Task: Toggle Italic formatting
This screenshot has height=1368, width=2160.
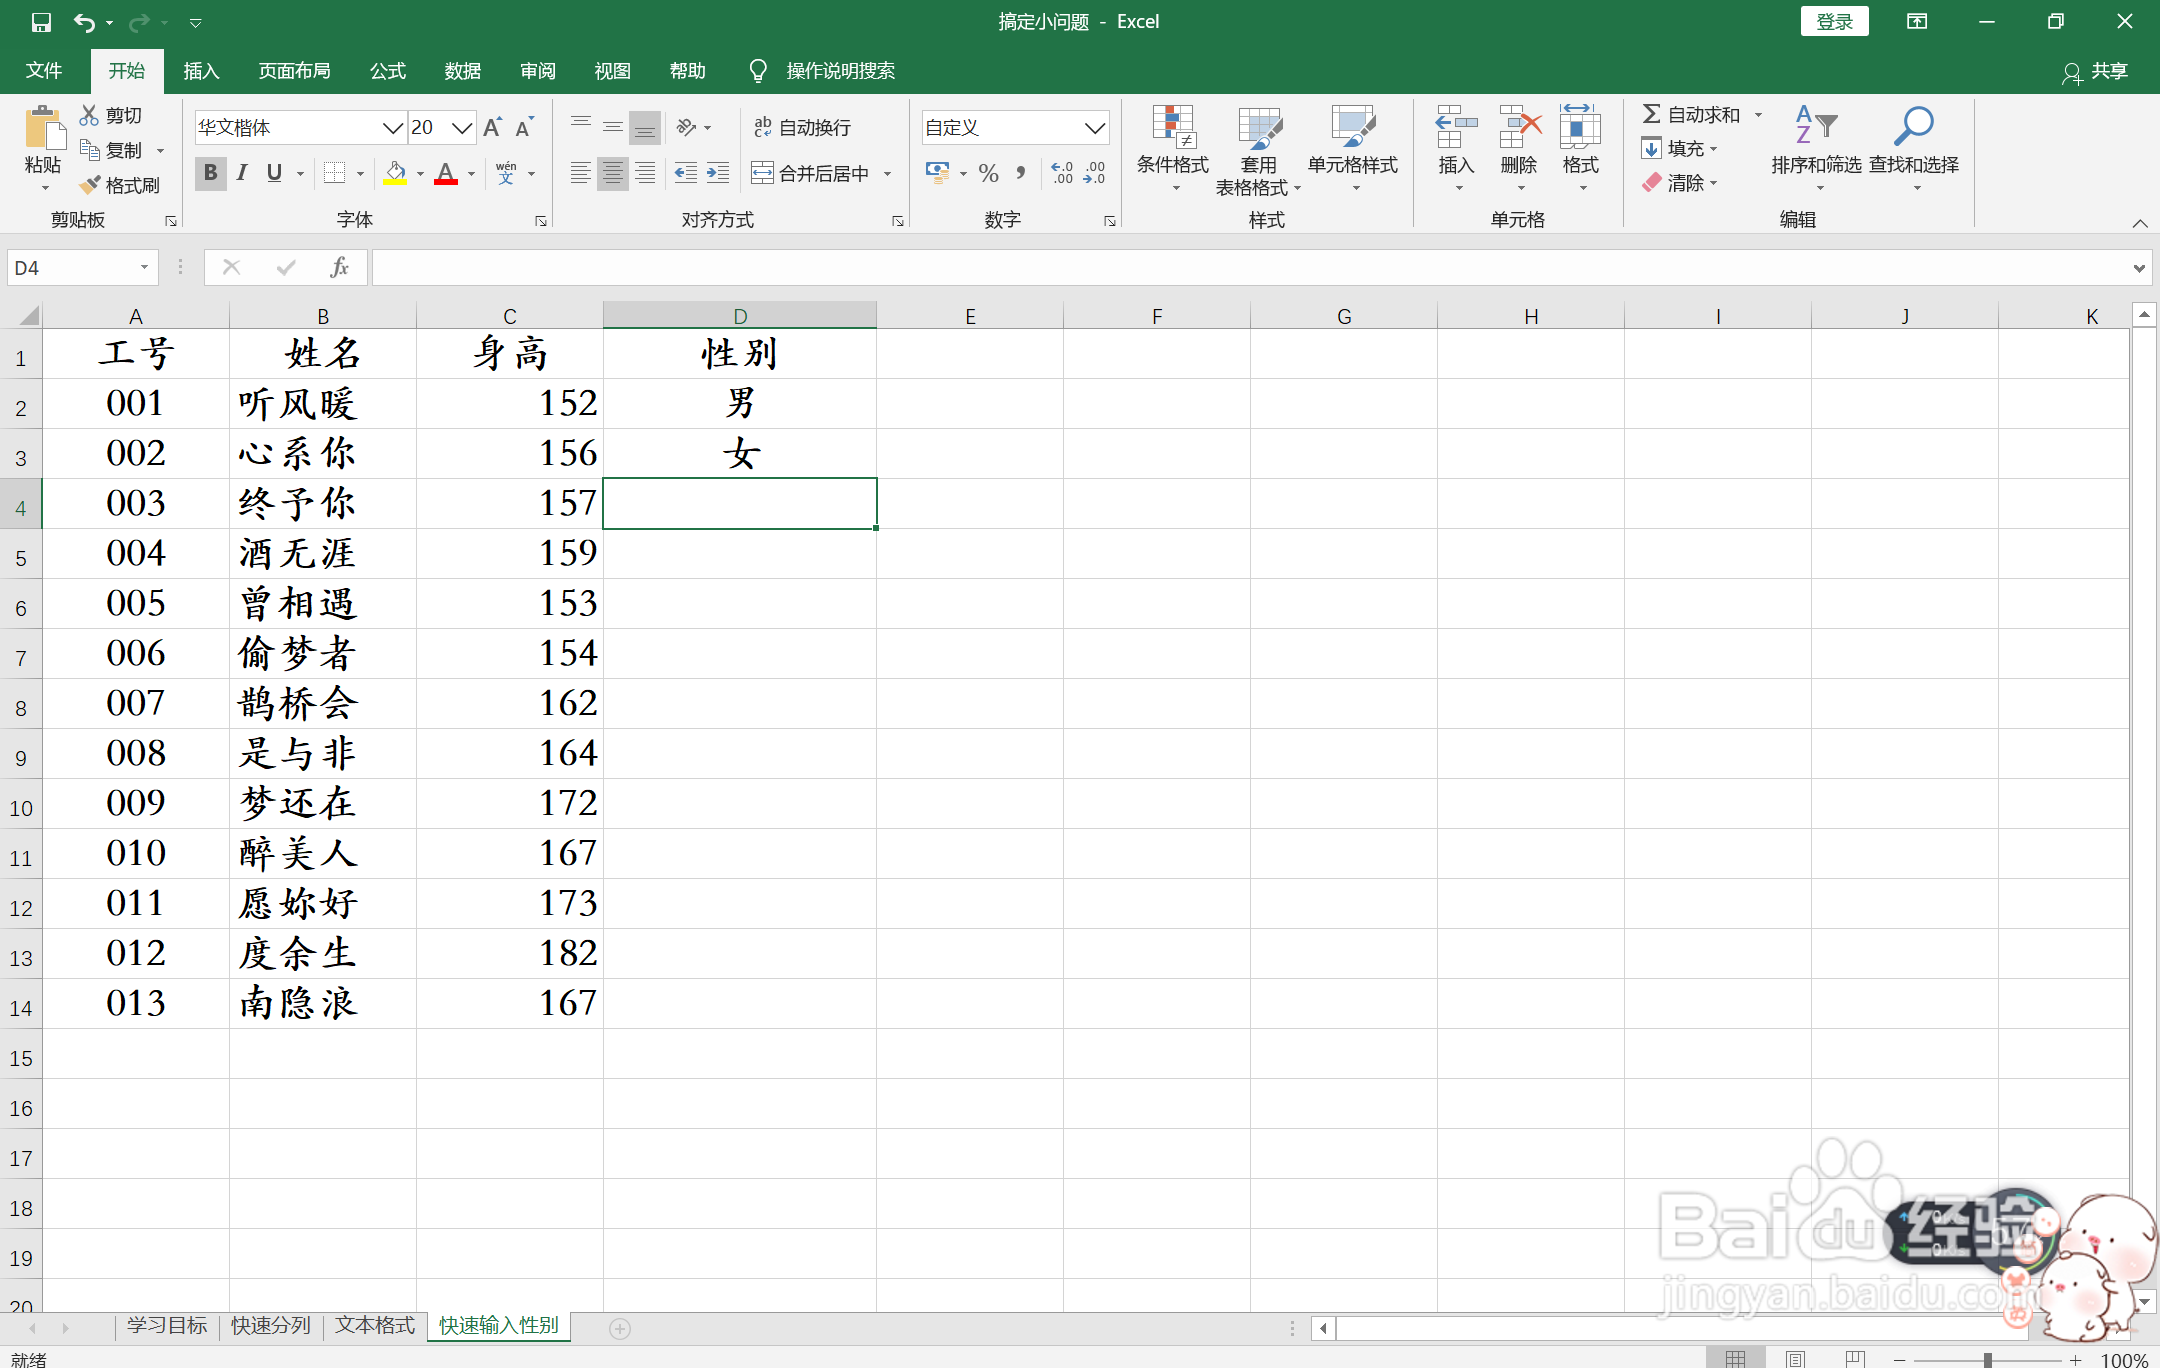Action: point(242,173)
